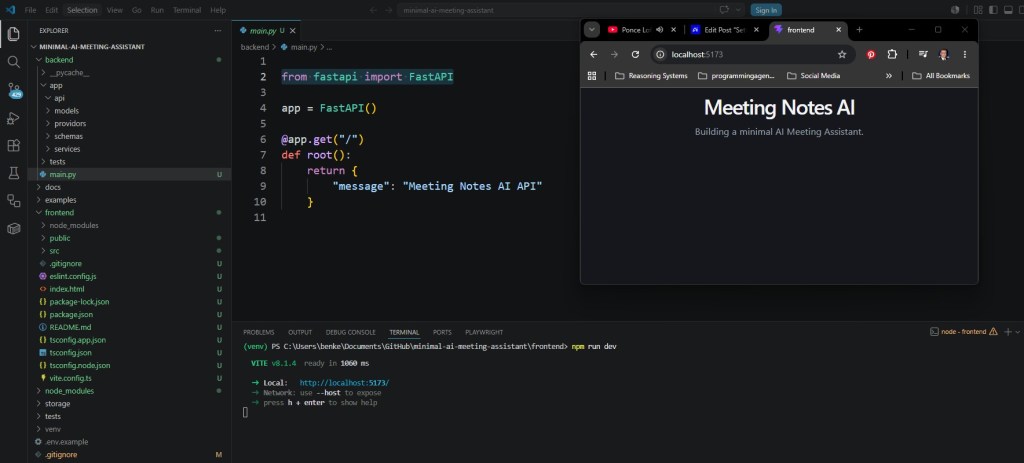The width and height of the screenshot is (1024, 463).
Task: Open customize layout icon in VS Code title bar
Action: [978, 10]
